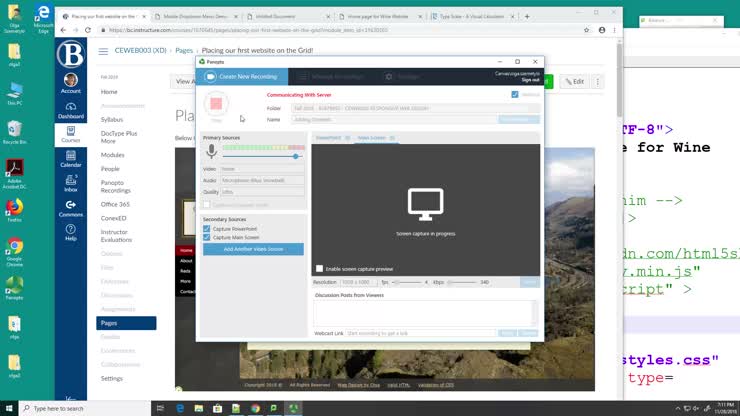Enable screen capture preview checkbox
The image size is (740, 416).
(320, 269)
